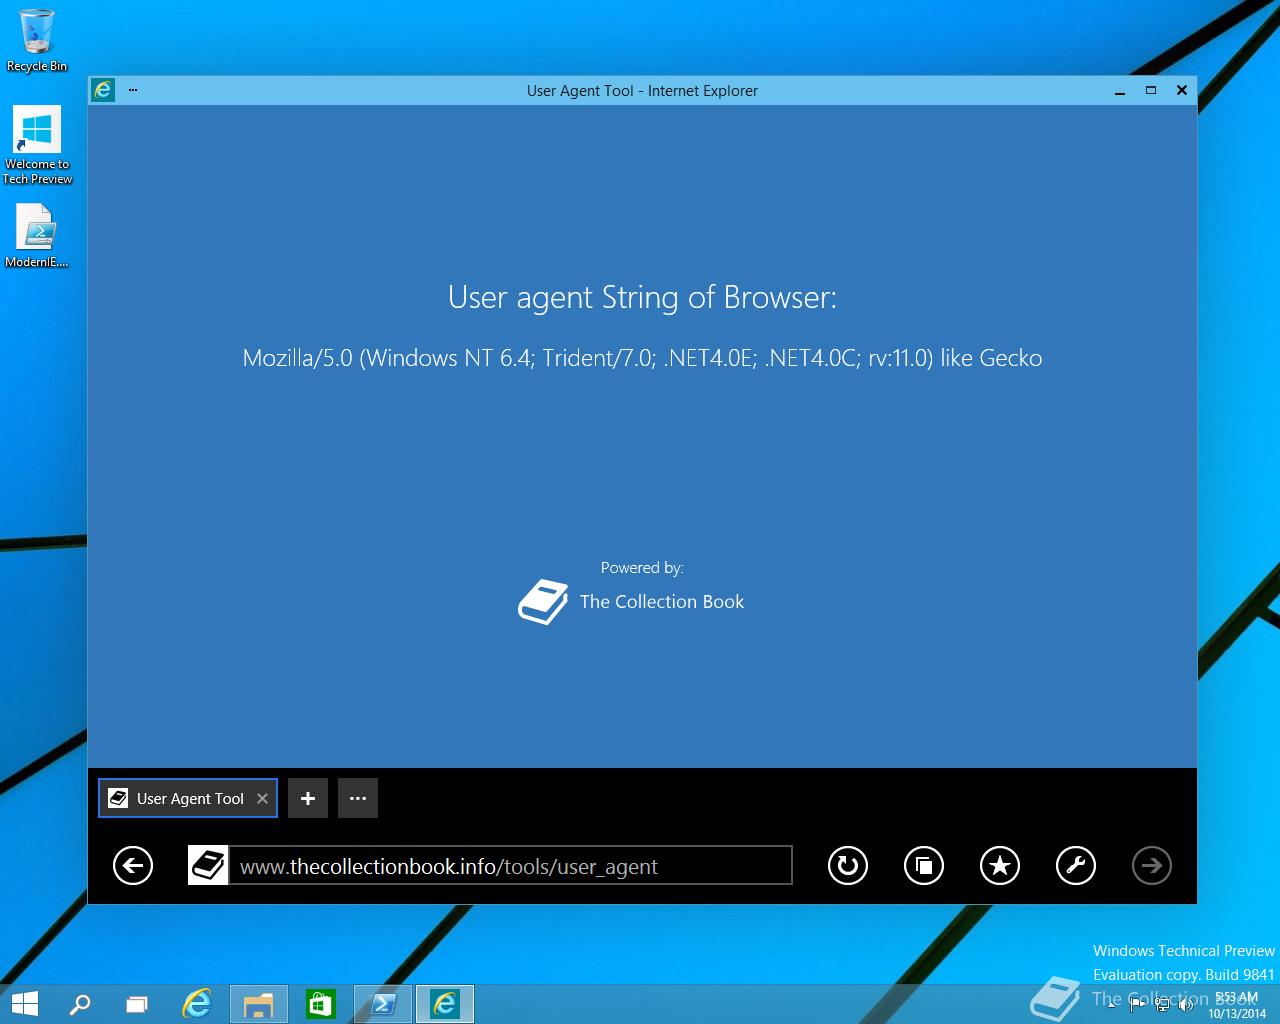The image size is (1280, 1024).
Task: Select the user agent string text
Action: click(642, 358)
